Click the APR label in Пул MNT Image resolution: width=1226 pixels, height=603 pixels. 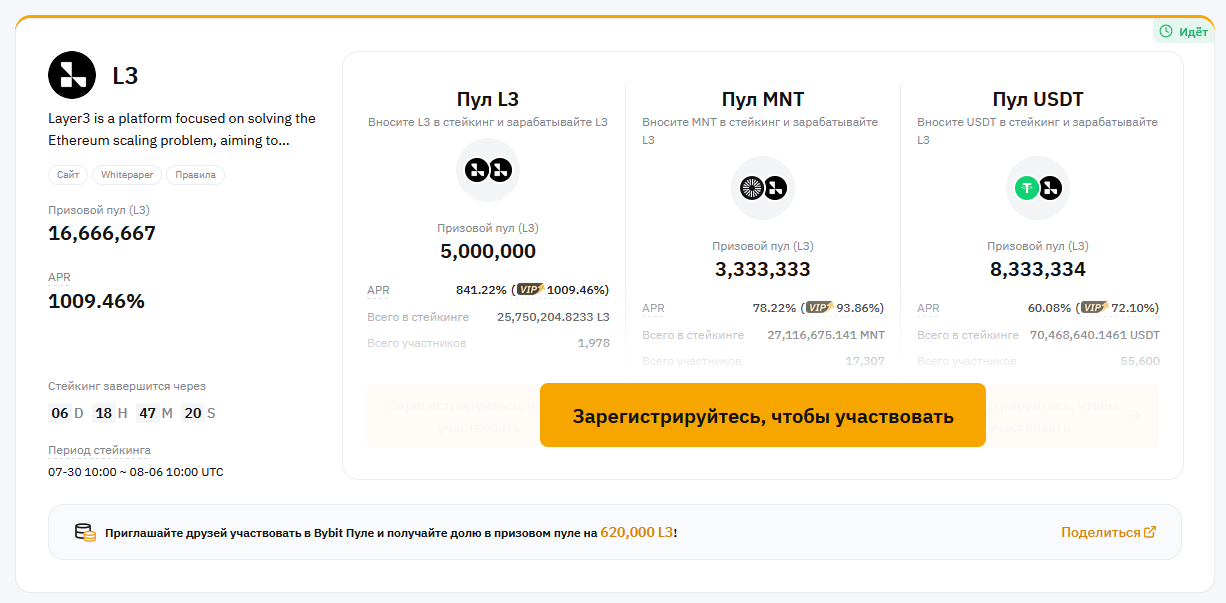pos(653,308)
